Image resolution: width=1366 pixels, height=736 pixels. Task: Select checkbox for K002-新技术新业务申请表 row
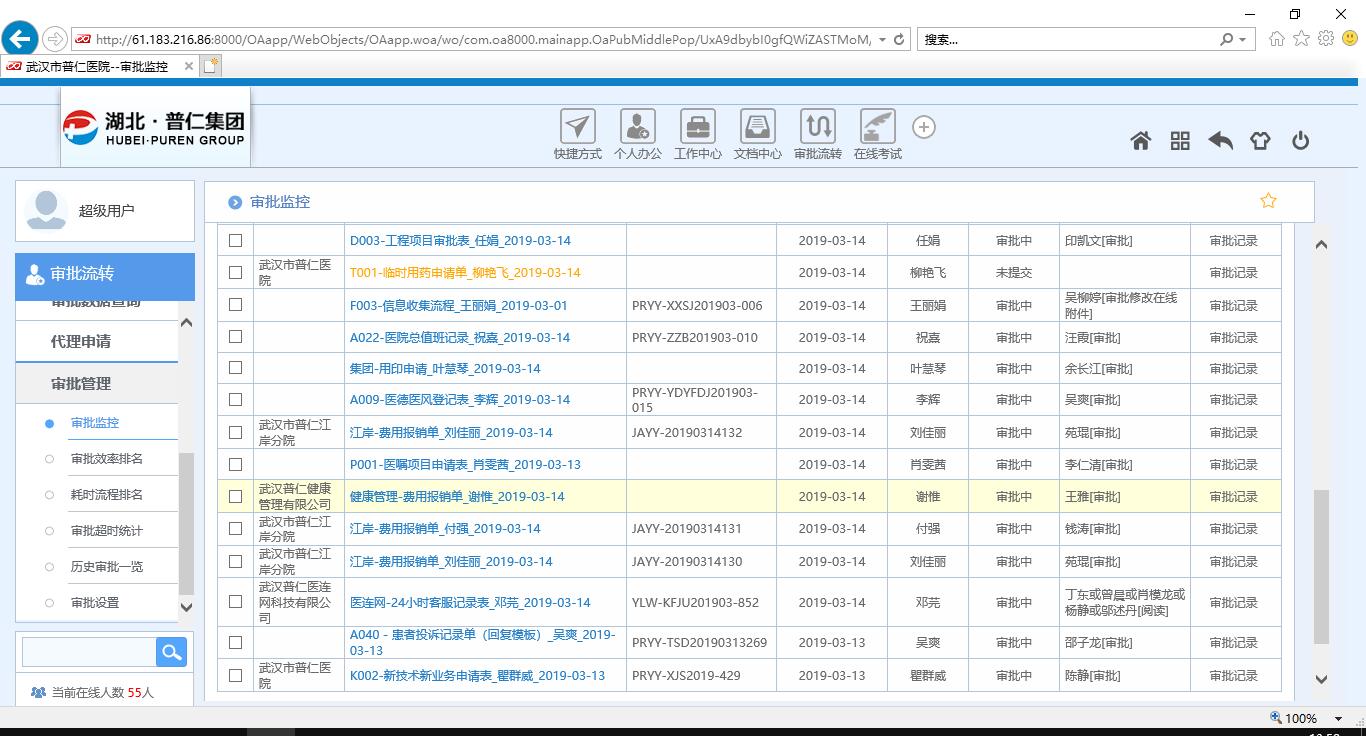coord(235,675)
